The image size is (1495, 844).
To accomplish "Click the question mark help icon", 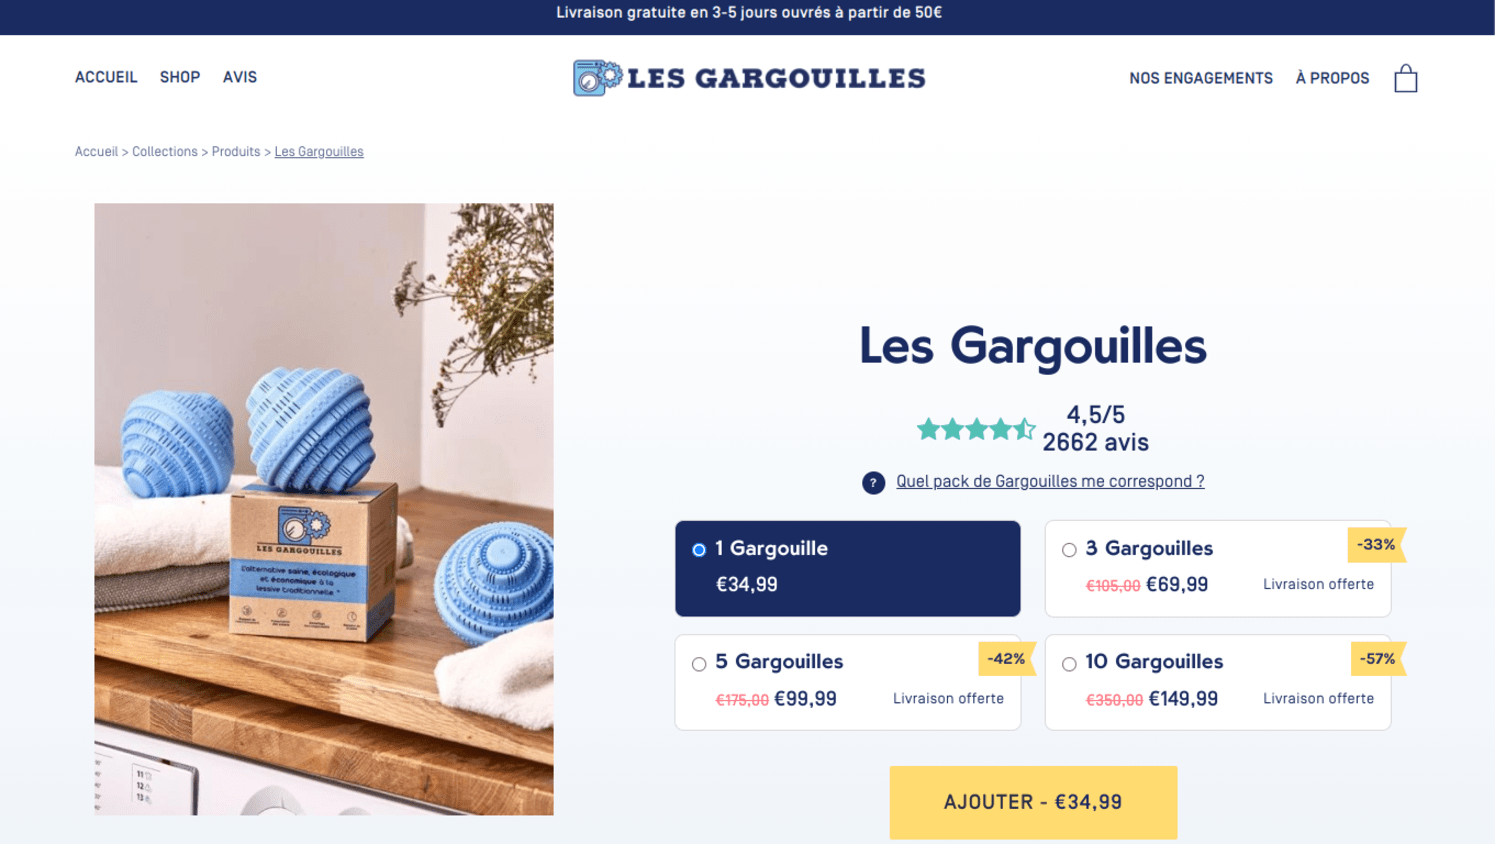I will point(873,483).
